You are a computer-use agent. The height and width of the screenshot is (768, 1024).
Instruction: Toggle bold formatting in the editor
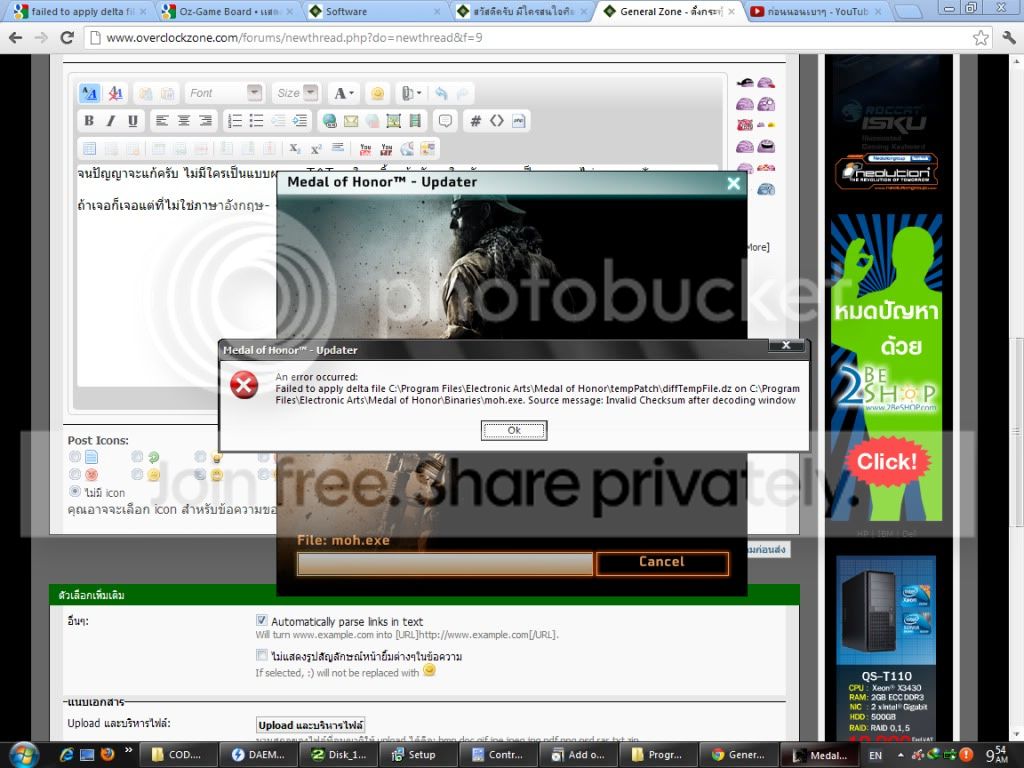(x=89, y=121)
